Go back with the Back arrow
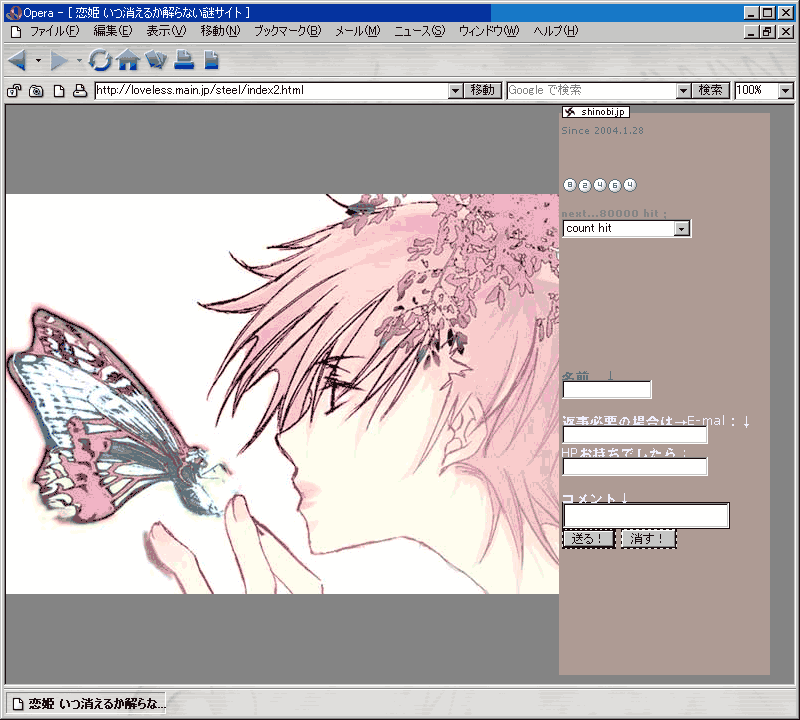The height and width of the screenshot is (720, 800). [x=17, y=60]
